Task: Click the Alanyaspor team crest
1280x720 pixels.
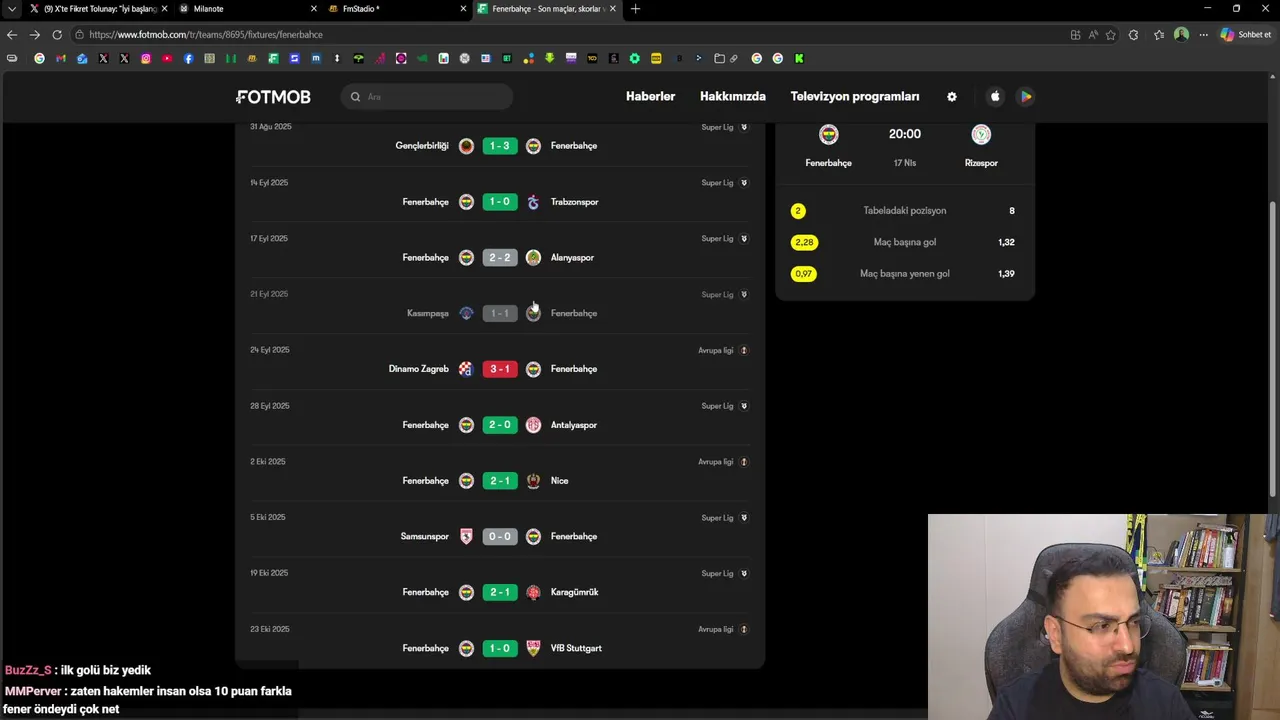Action: 533,258
